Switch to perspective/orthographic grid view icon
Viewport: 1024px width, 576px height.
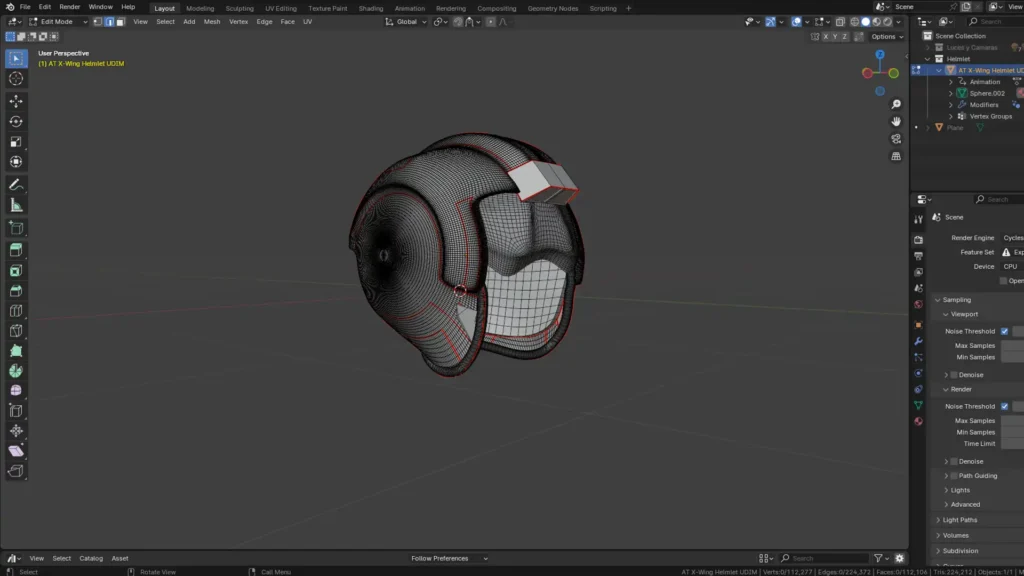pyautogui.click(x=896, y=156)
